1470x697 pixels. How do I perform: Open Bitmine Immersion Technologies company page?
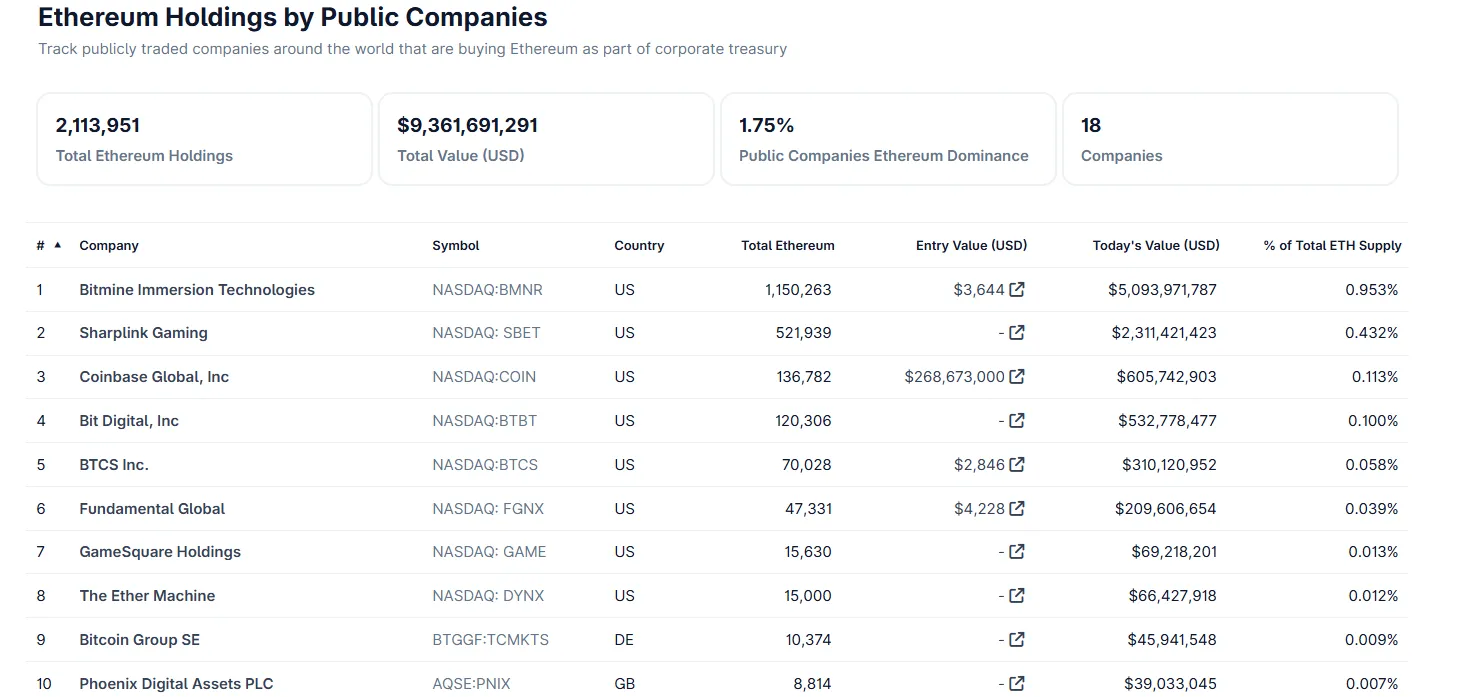pos(197,290)
